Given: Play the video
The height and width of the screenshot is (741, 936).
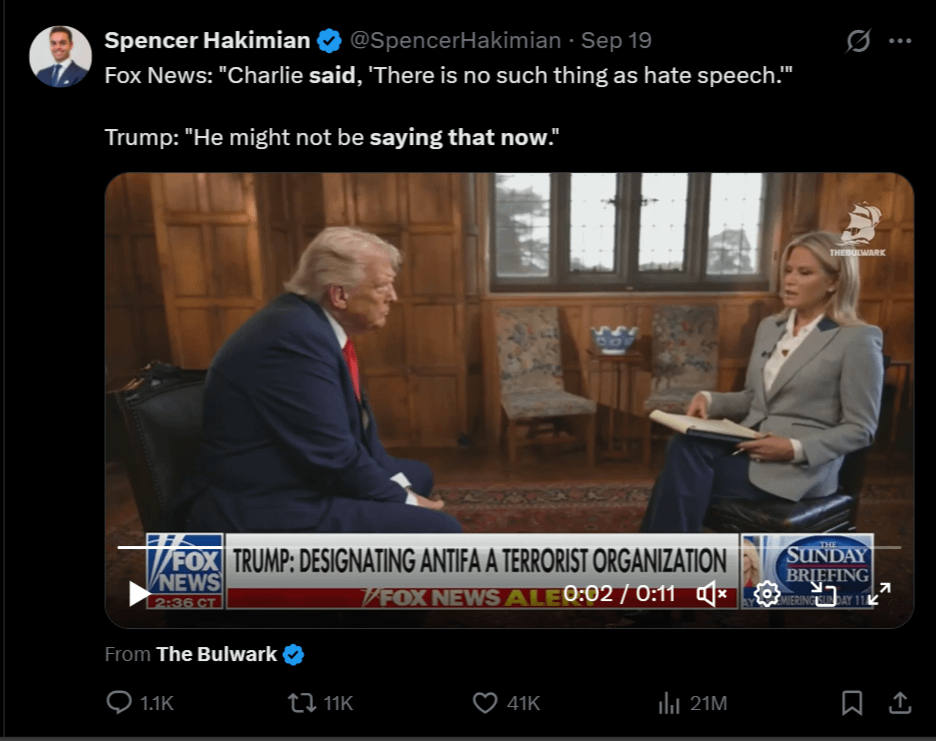Looking at the screenshot, I should click(139, 594).
